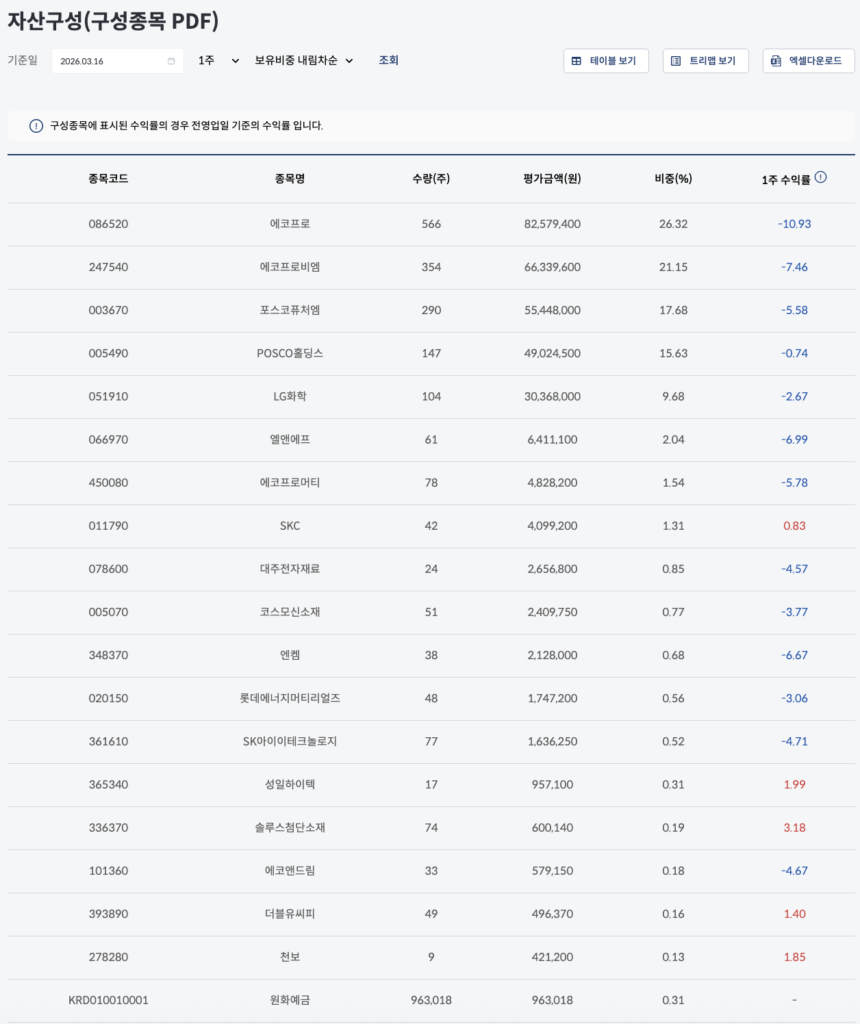Click the 수량(주) column header
The width and height of the screenshot is (860, 1024).
pyautogui.click(x=431, y=179)
